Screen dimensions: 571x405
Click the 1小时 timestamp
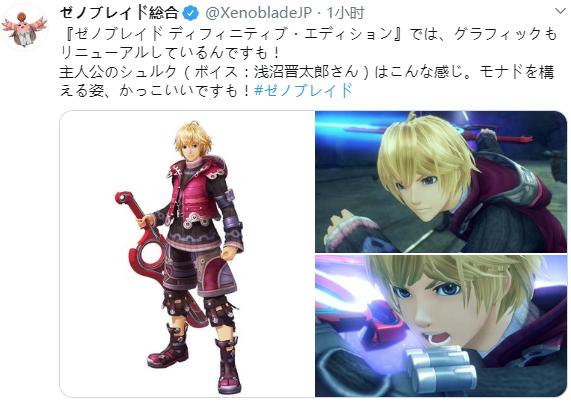click(345, 13)
